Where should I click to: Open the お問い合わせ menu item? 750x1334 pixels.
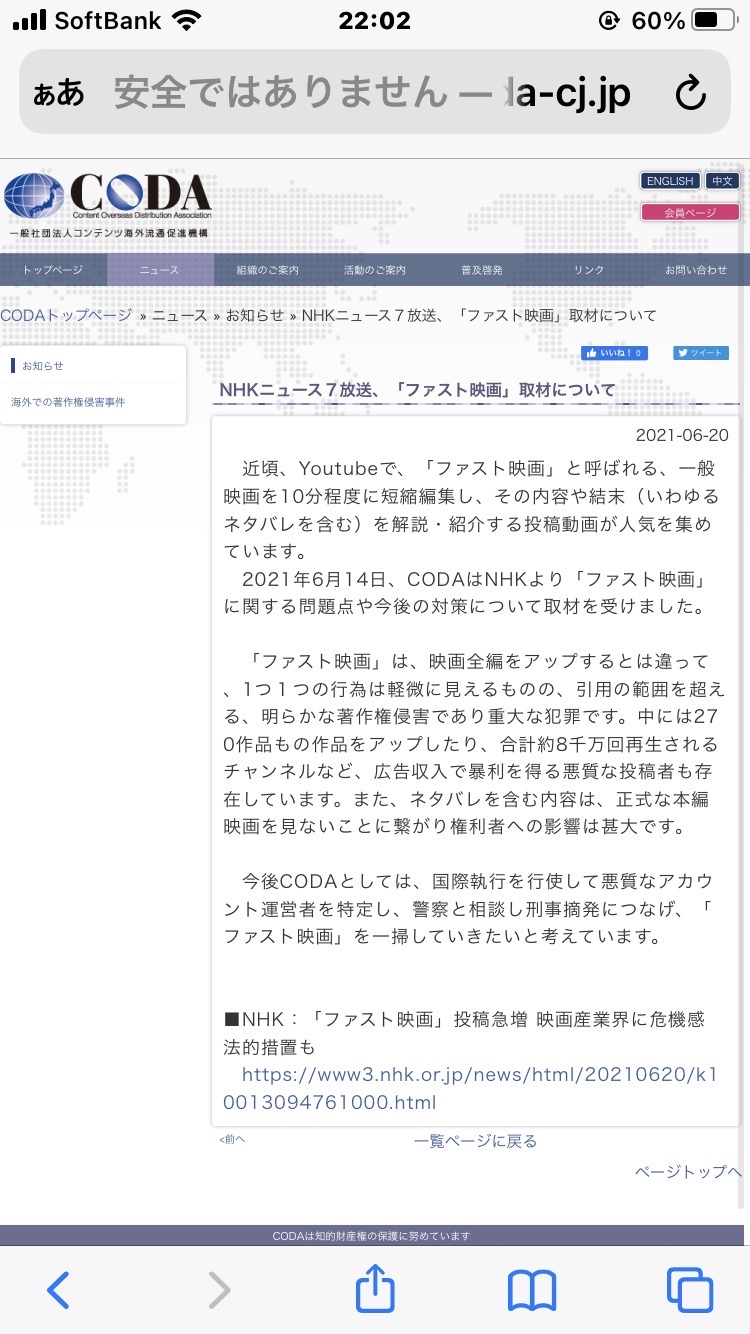pos(697,270)
